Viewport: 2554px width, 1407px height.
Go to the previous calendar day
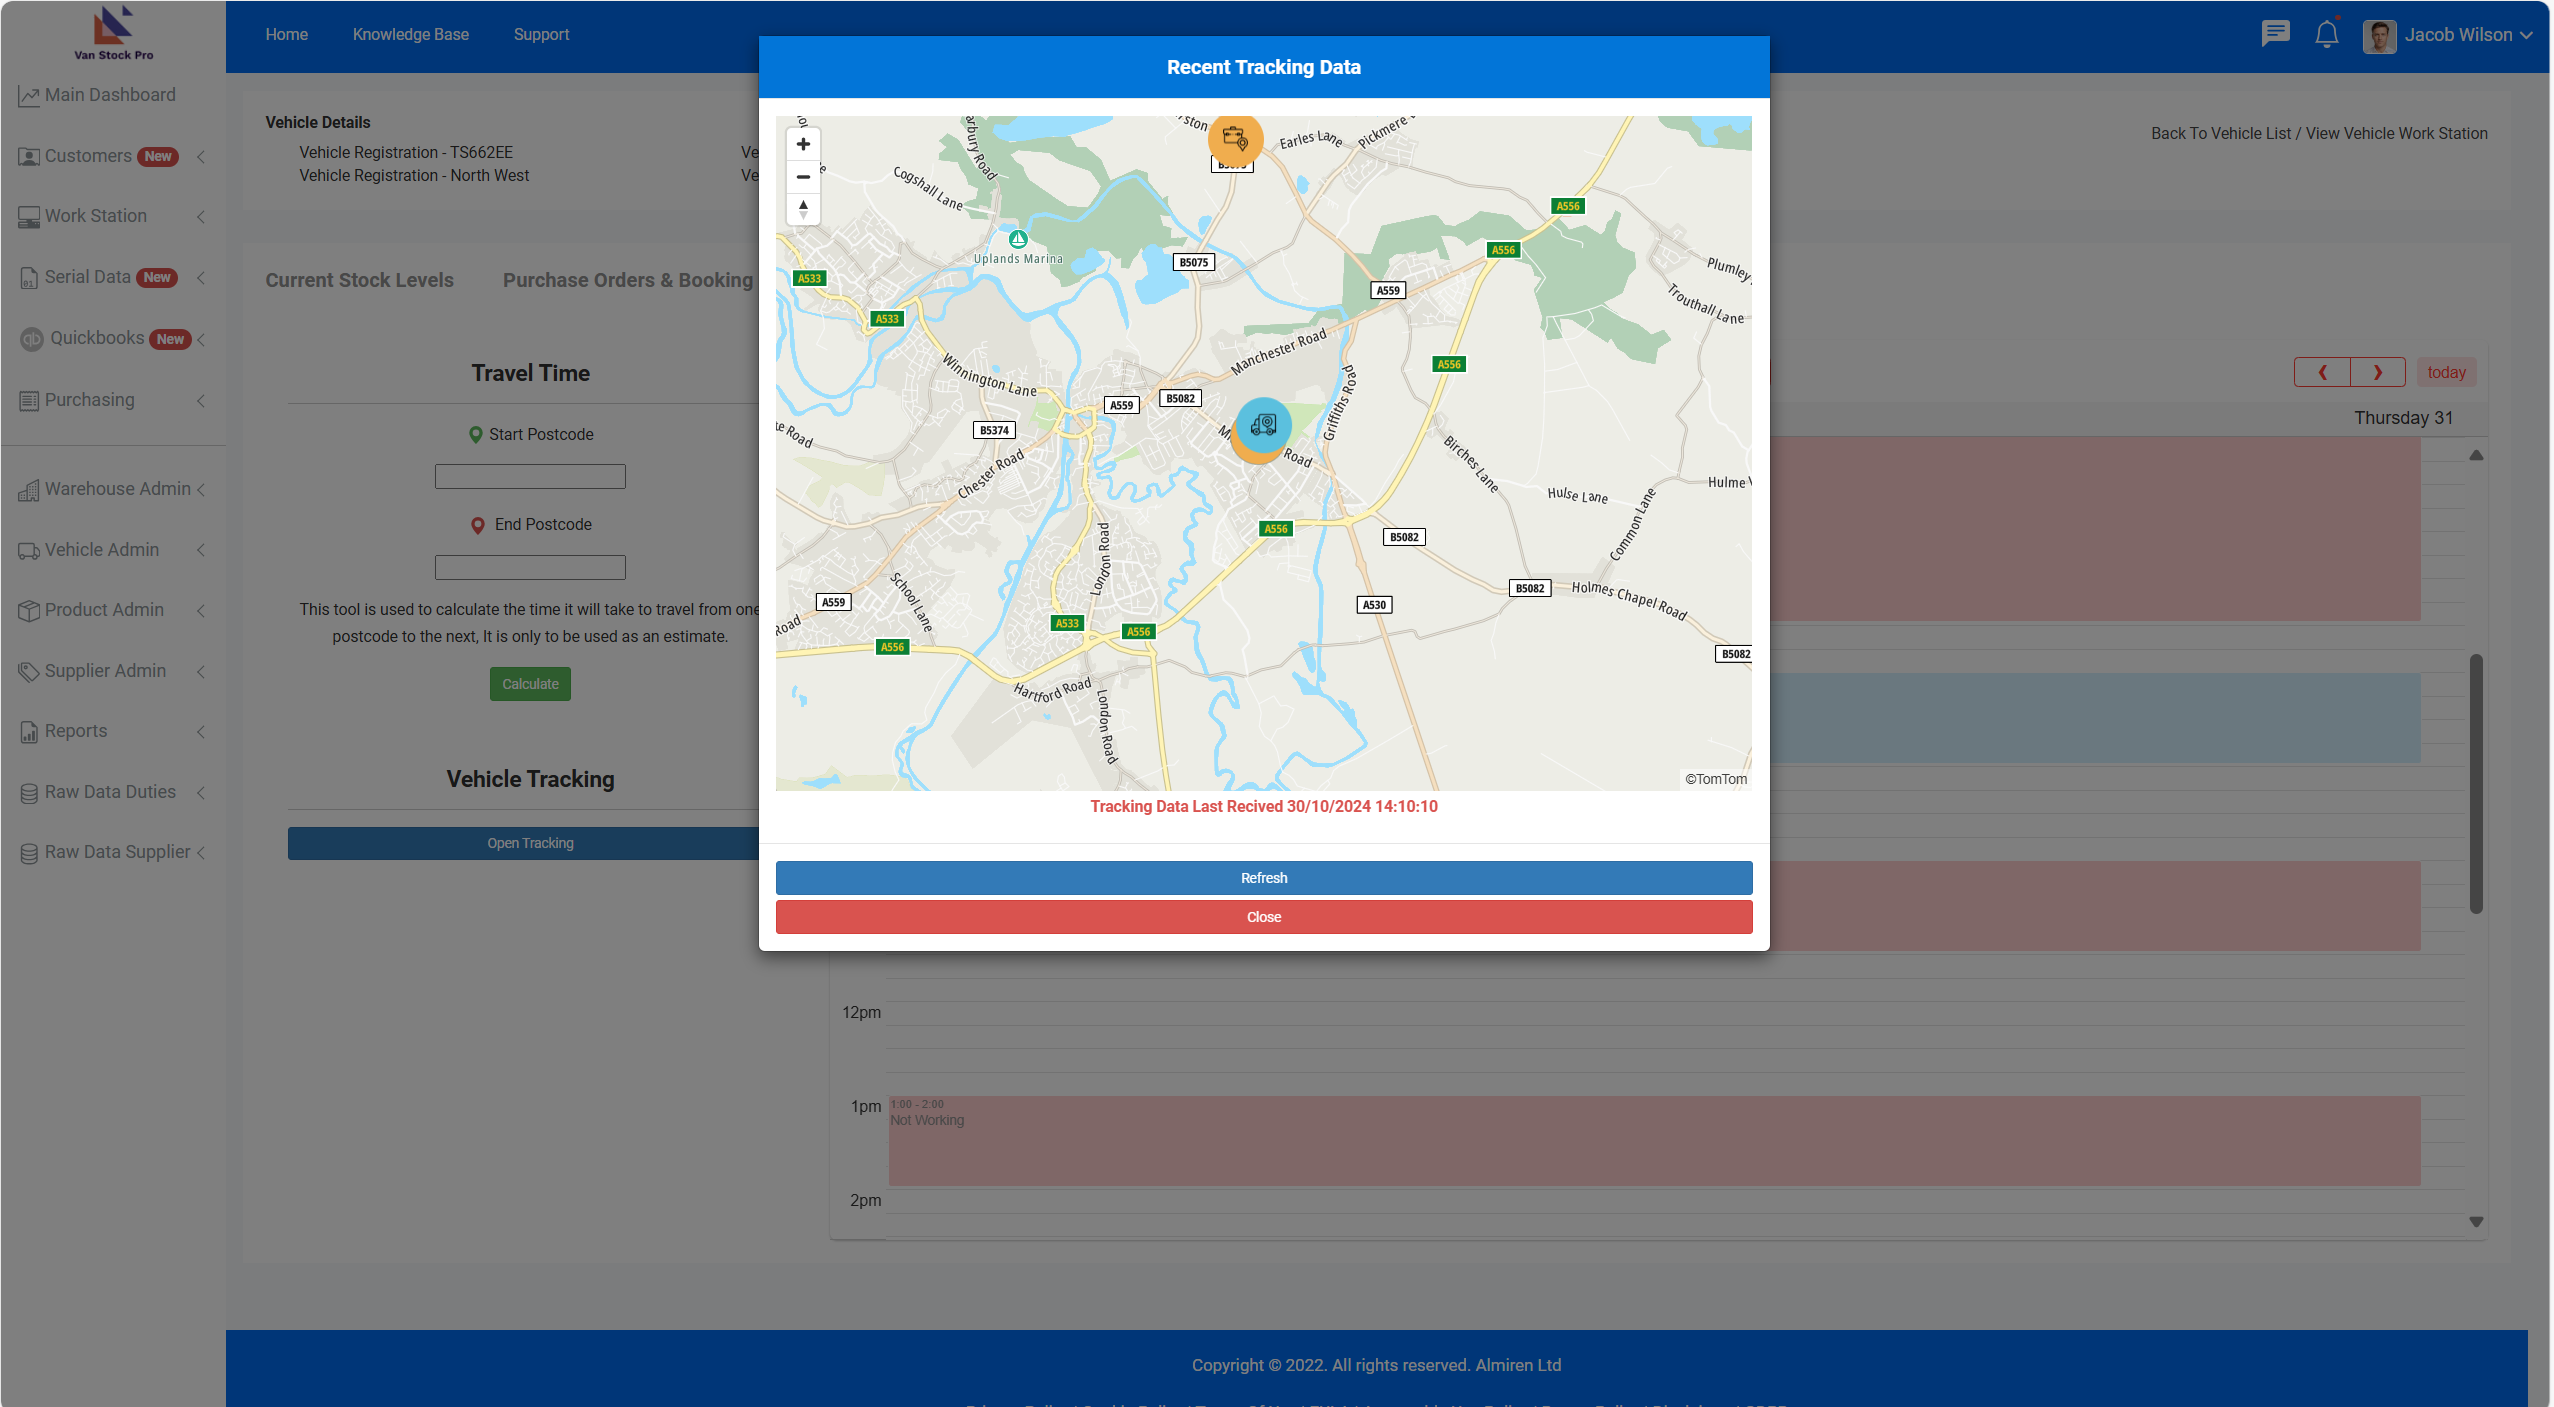[2322, 372]
